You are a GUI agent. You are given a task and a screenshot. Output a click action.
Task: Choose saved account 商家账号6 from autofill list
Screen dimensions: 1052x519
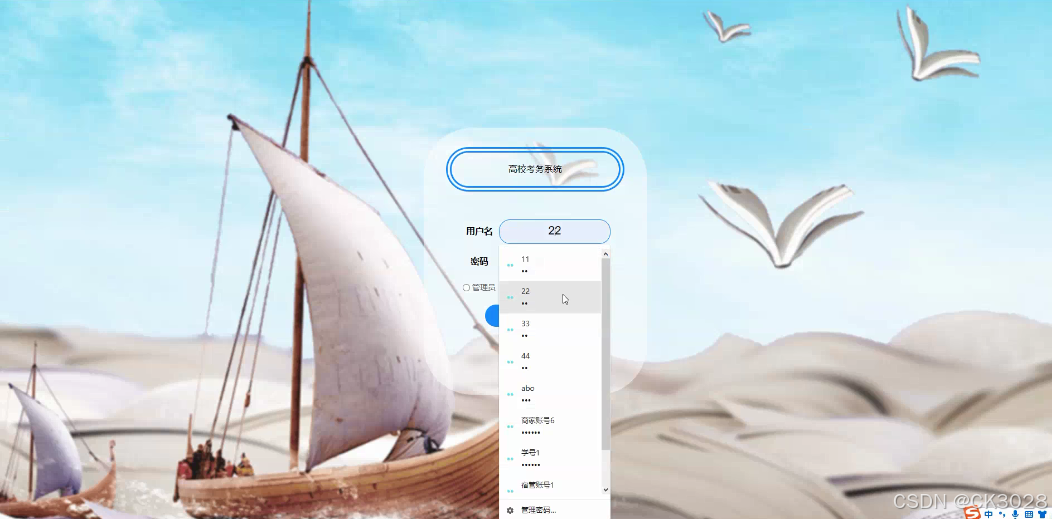pos(550,426)
